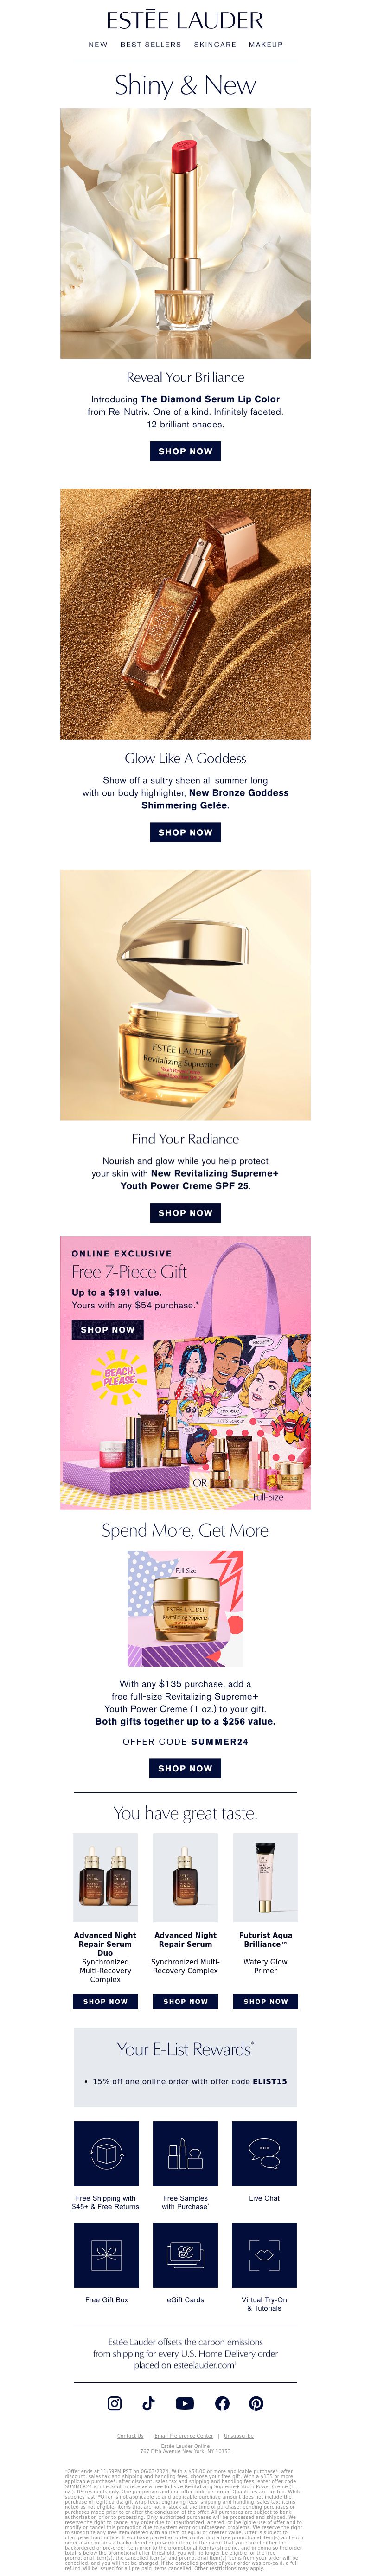The width and height of the screenshot is (371, 2576).
Task: Open the Instagram social icon
Action: tap(115, 2403)
